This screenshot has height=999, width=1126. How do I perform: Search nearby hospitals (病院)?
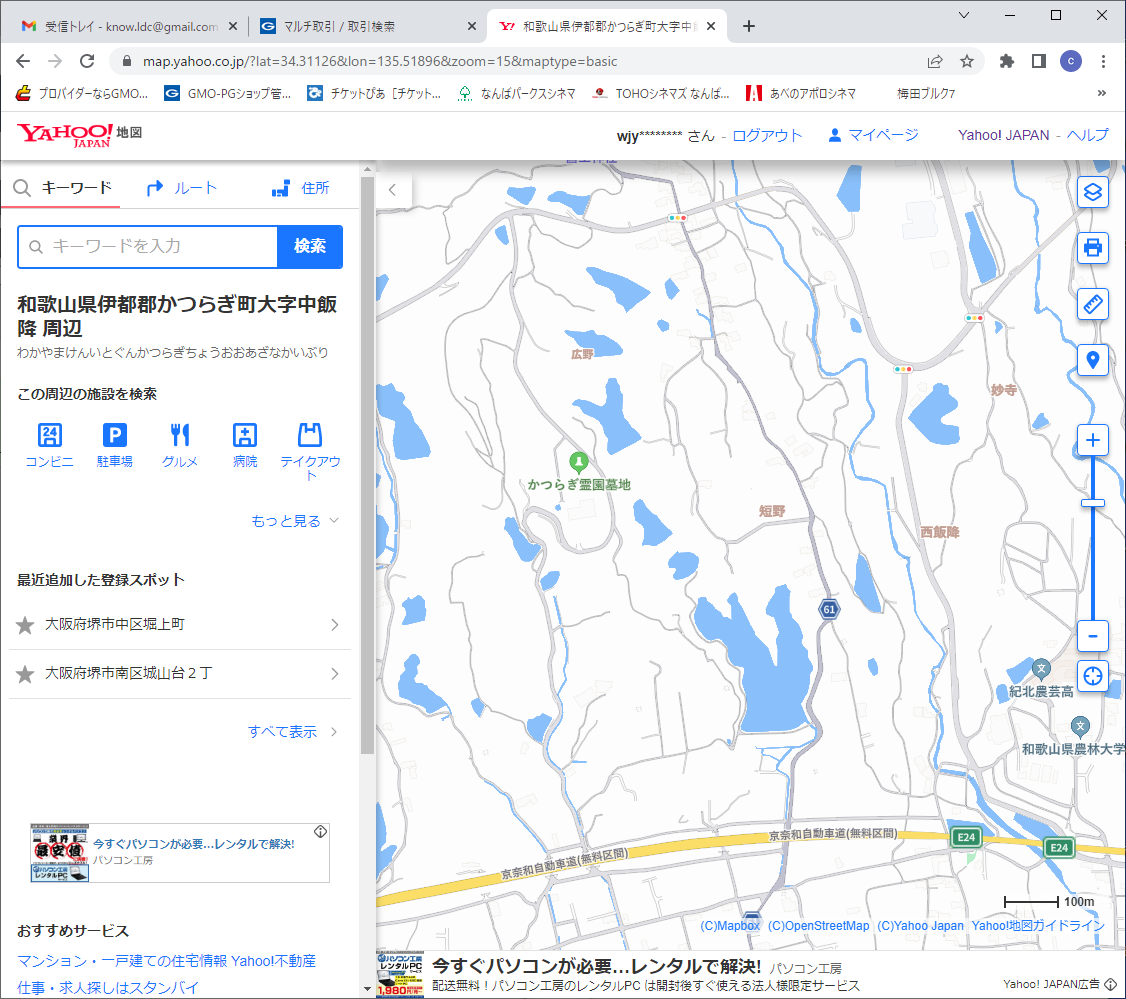tap(245, 445)
